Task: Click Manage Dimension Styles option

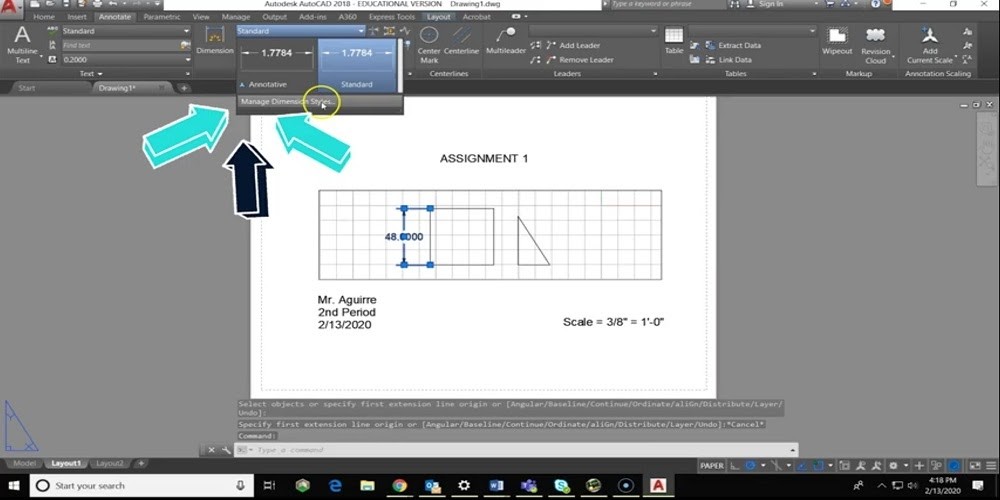Action: [x=286, y=102]
